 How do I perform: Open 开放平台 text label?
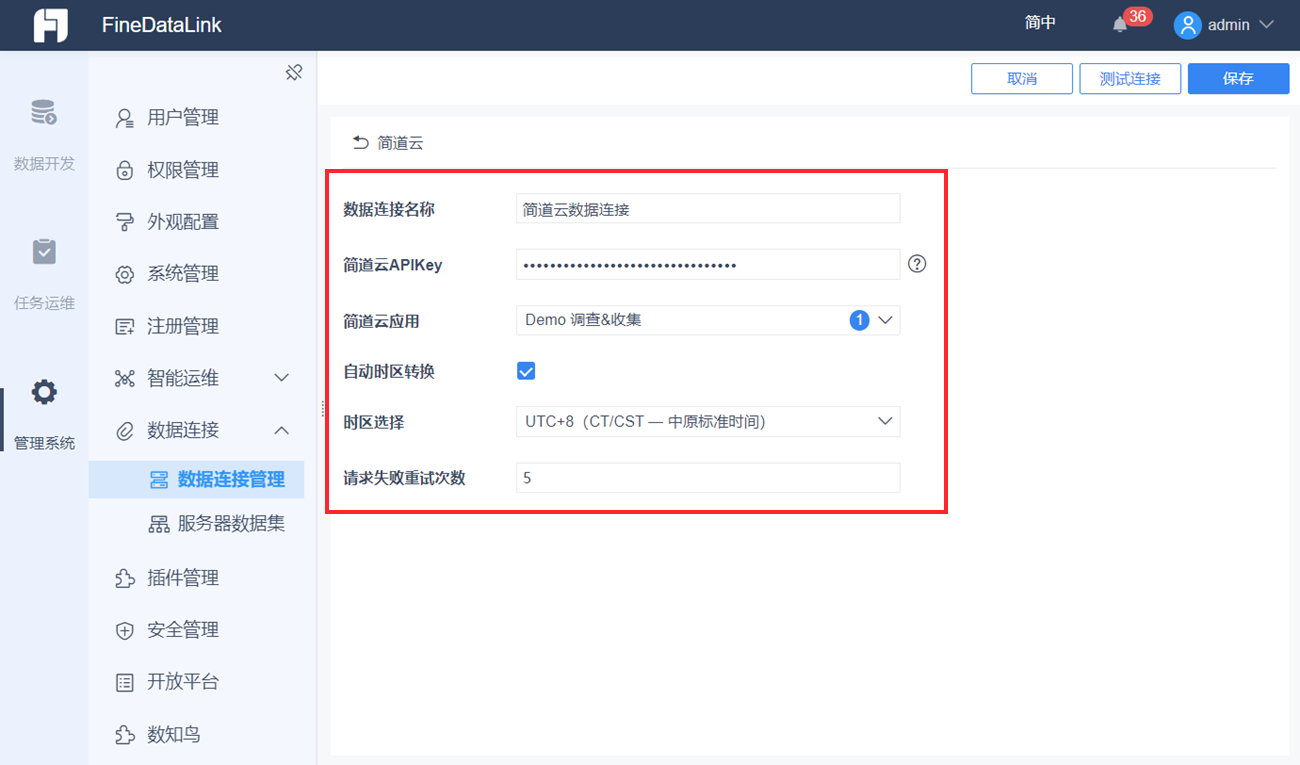pos(183,682)
